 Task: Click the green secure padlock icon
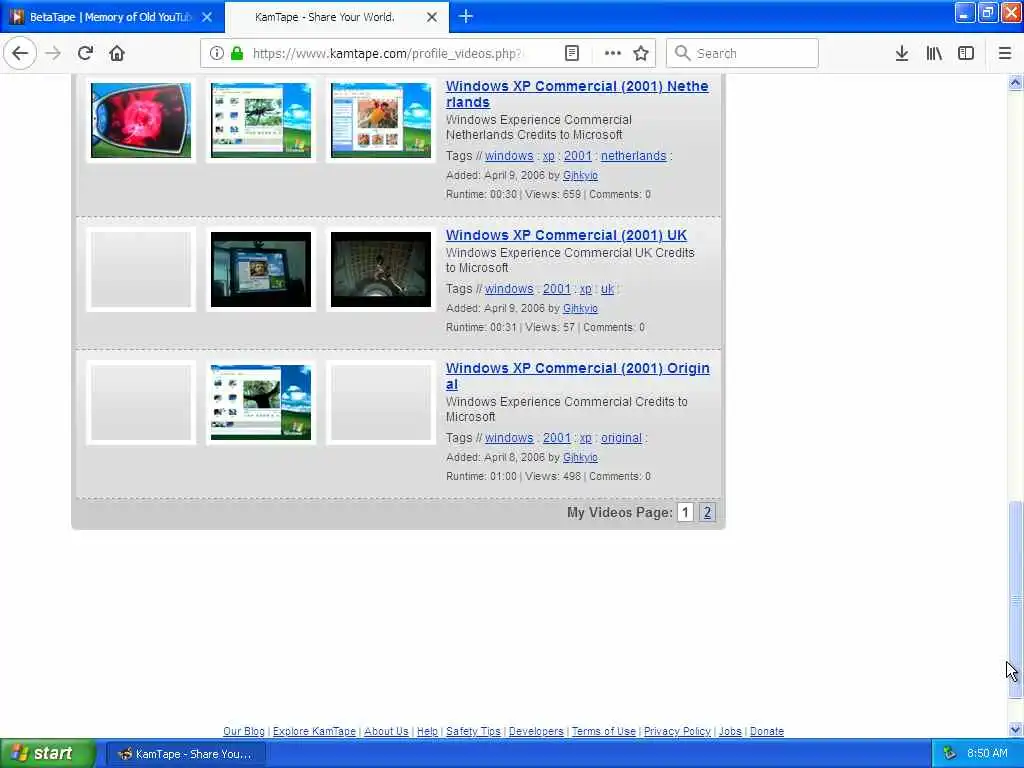[237, 53]
